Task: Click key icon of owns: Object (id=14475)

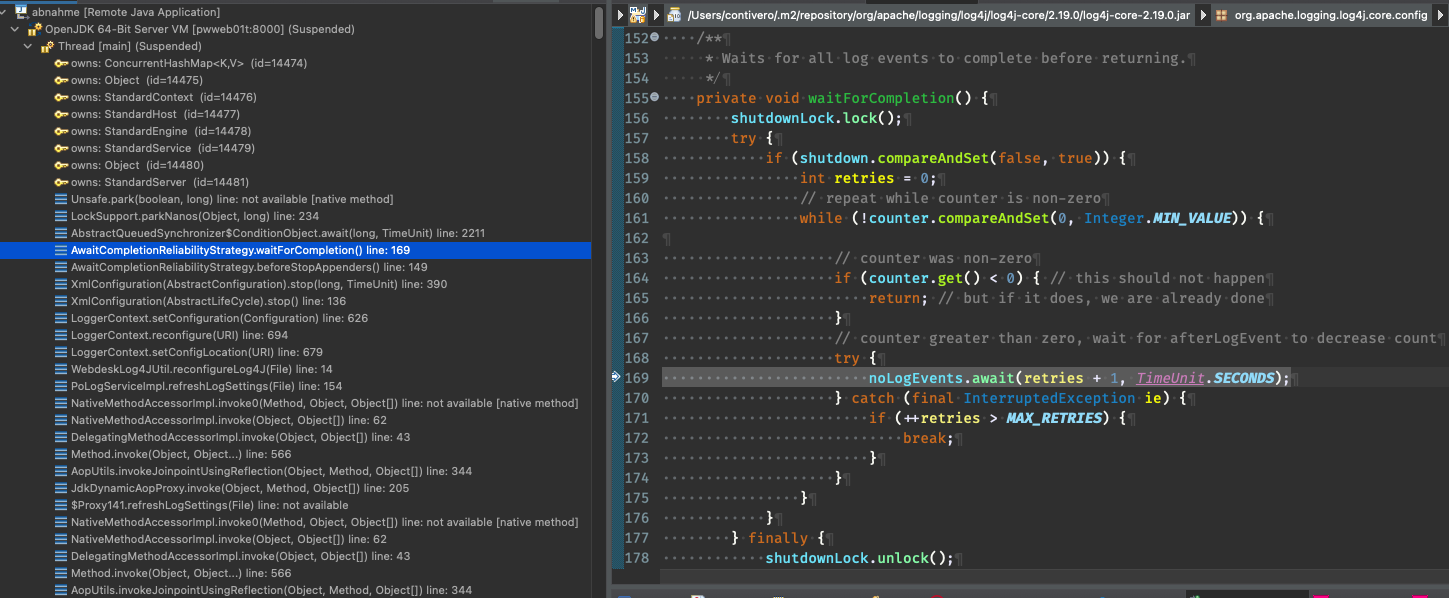Action: 61,80
